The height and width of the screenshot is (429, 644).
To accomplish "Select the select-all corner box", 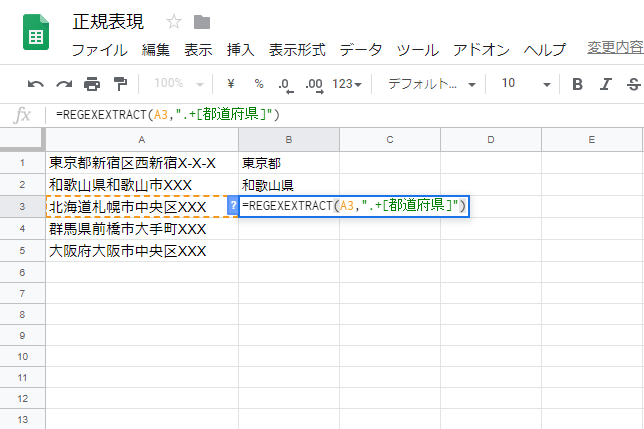I will coord(21,139).
